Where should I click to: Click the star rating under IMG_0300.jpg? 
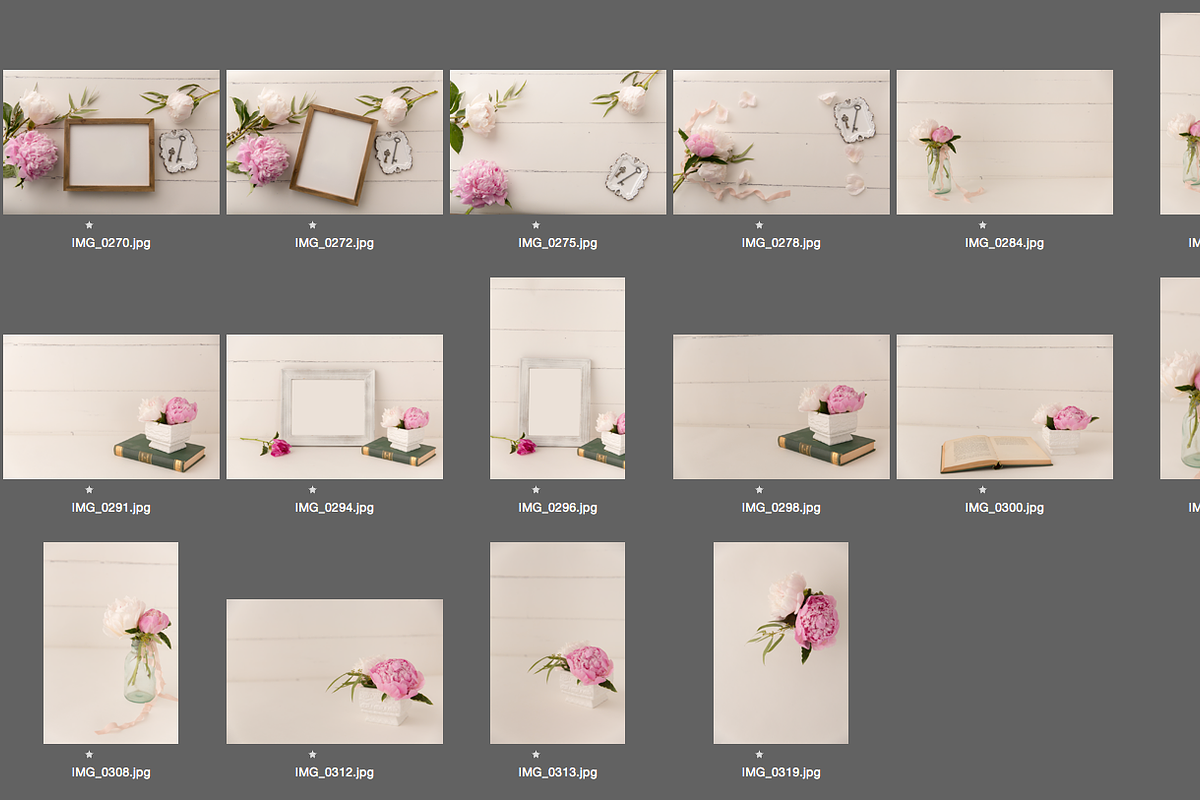click(x=982, y=490)
